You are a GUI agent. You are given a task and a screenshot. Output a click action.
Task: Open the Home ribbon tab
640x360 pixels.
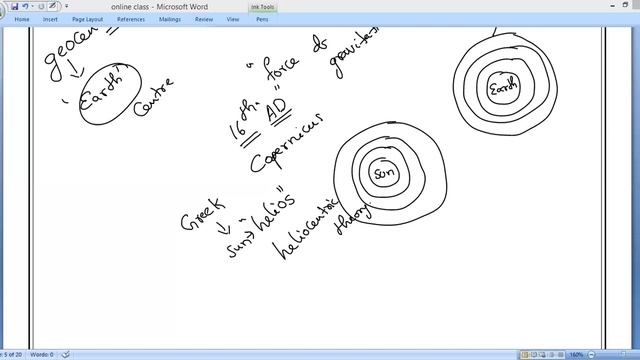point(22,19)
